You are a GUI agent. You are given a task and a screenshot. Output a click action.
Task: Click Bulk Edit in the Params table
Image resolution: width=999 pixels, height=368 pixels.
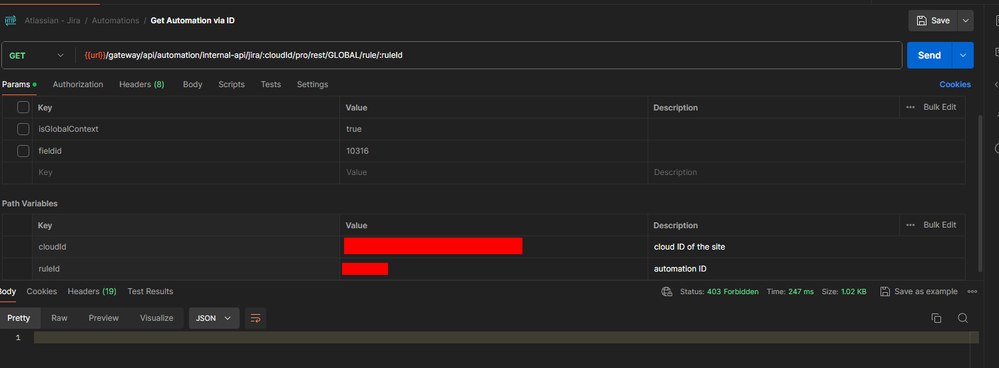pyautogui.click(x=940, y=108)
